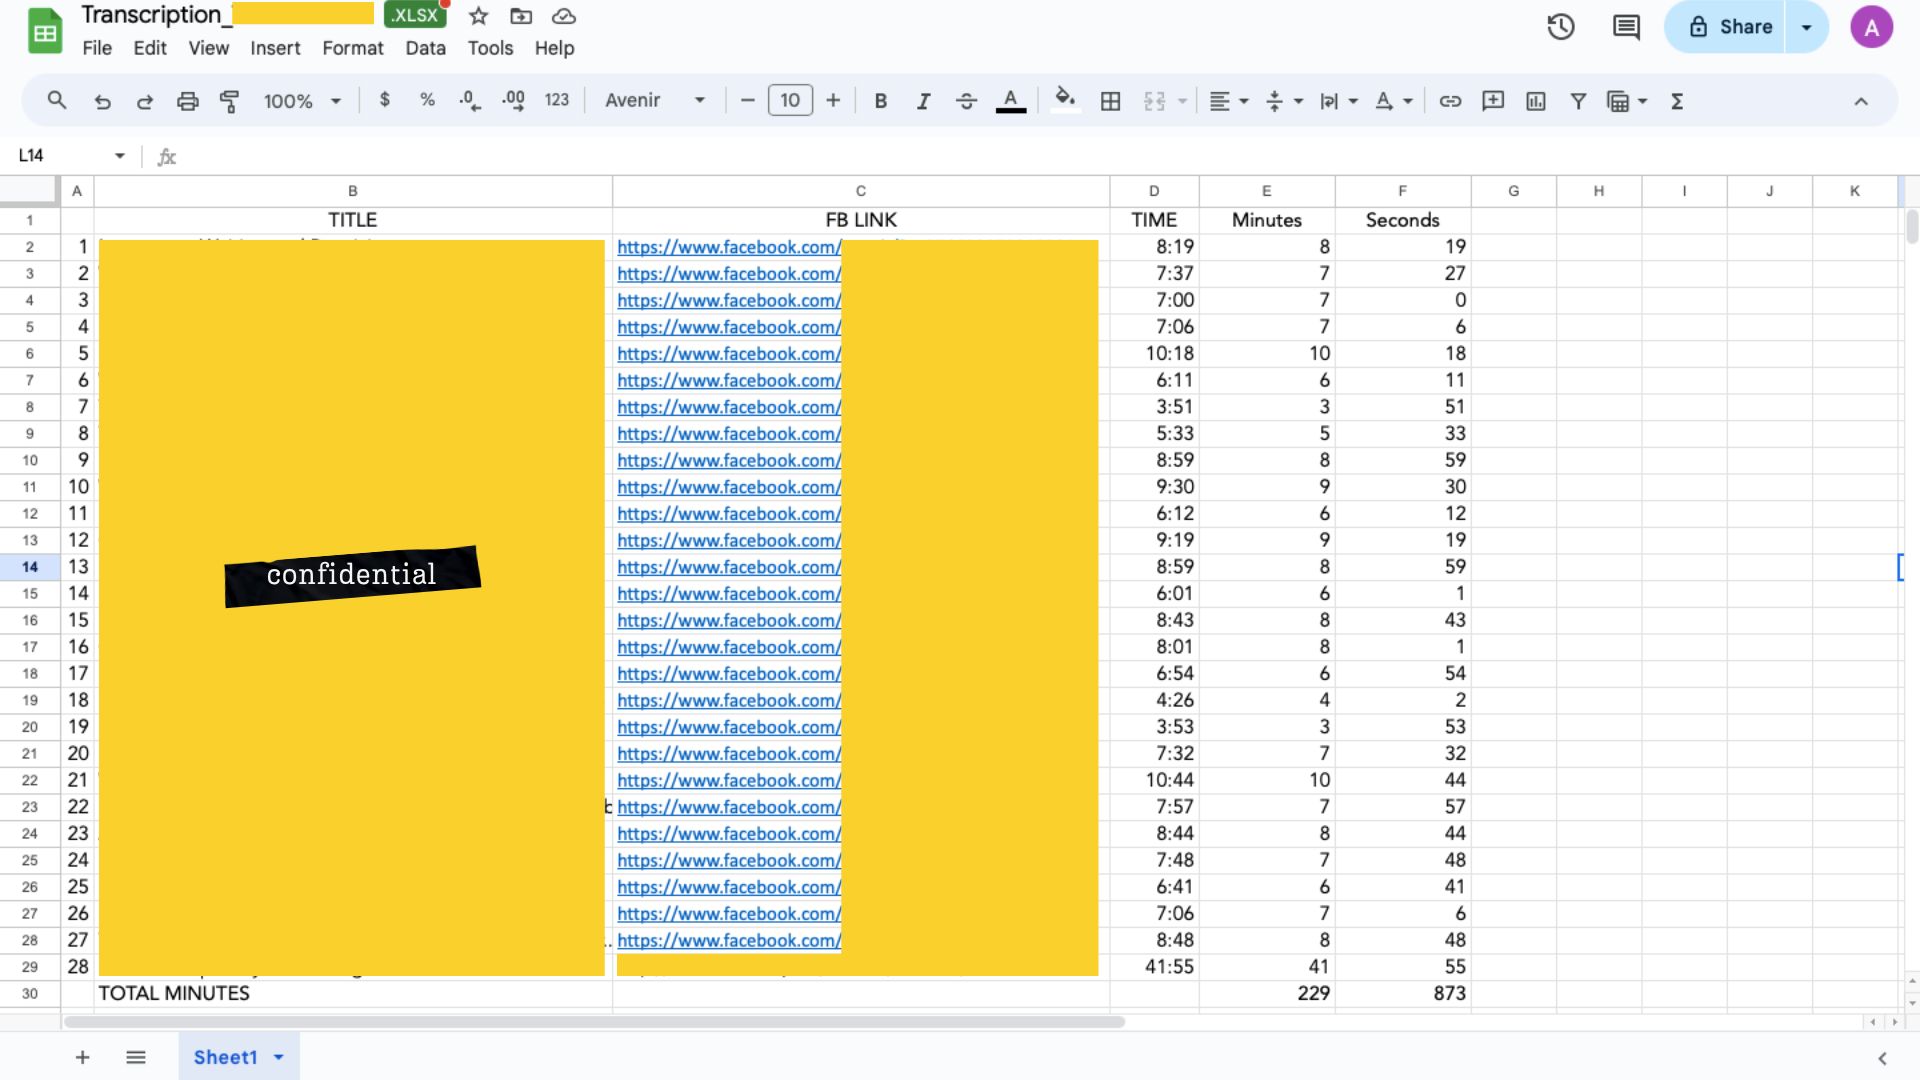Show the side panel via bottom-right chevron
The width and height of the screenshot is (1920, 1080).
[x=1882, y=1058]
